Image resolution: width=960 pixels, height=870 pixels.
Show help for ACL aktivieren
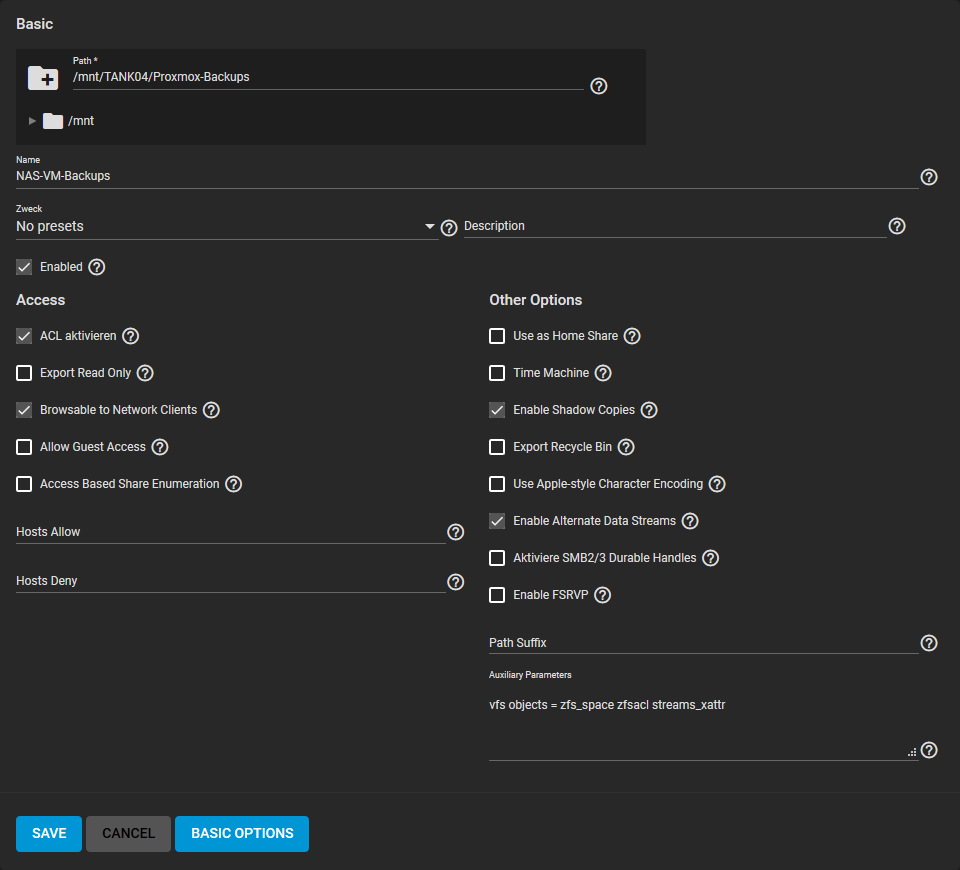[130, 336]
